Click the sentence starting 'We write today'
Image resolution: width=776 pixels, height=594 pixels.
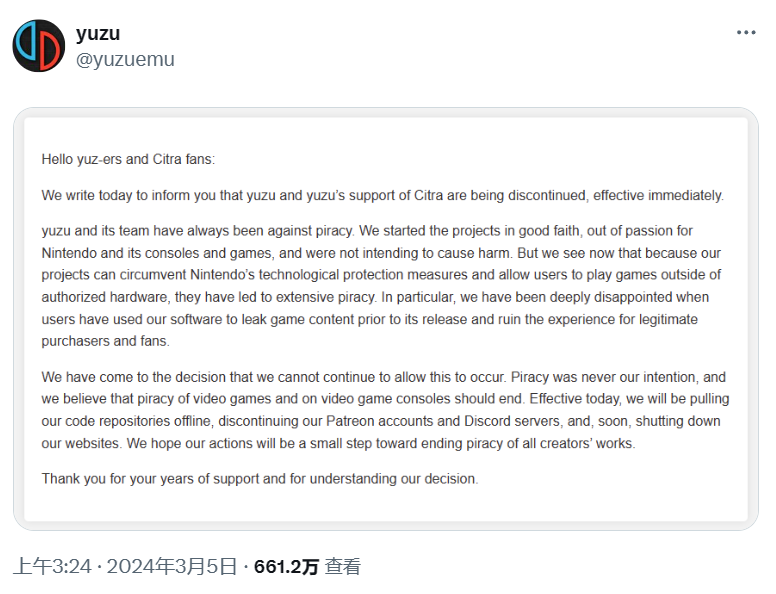[x=383, y=196]
